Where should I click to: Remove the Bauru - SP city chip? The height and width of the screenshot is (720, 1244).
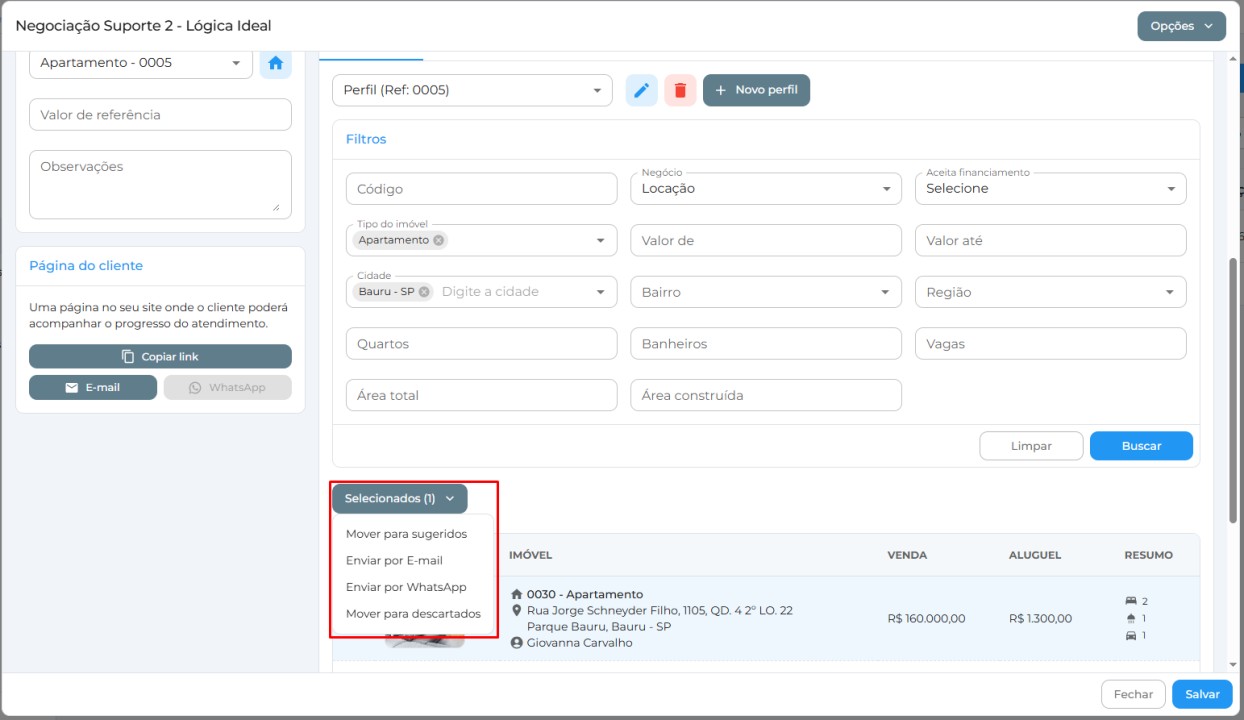(424, 292)
